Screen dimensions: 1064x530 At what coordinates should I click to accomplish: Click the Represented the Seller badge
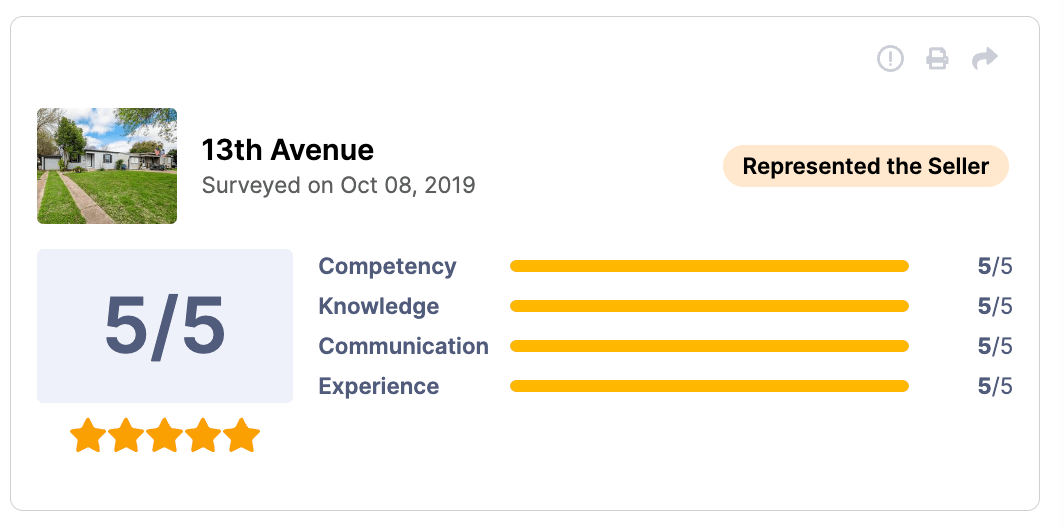click(866, 167)
